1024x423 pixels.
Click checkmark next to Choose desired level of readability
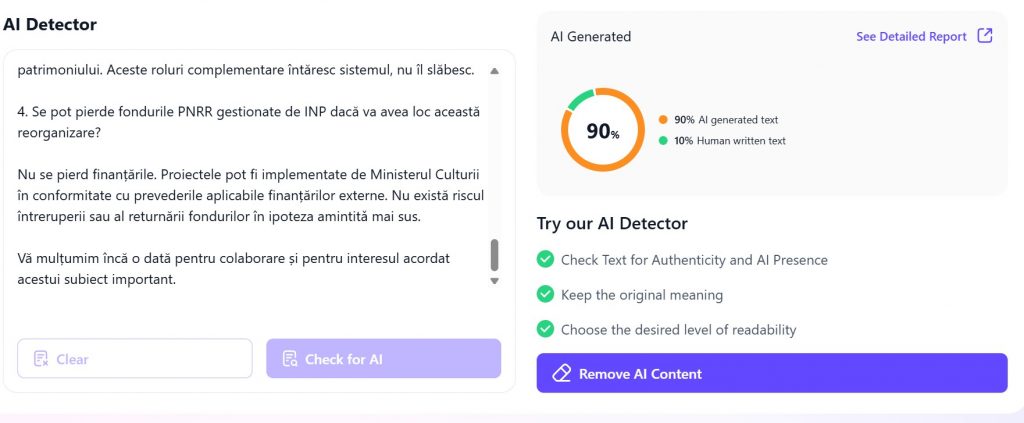545,329
